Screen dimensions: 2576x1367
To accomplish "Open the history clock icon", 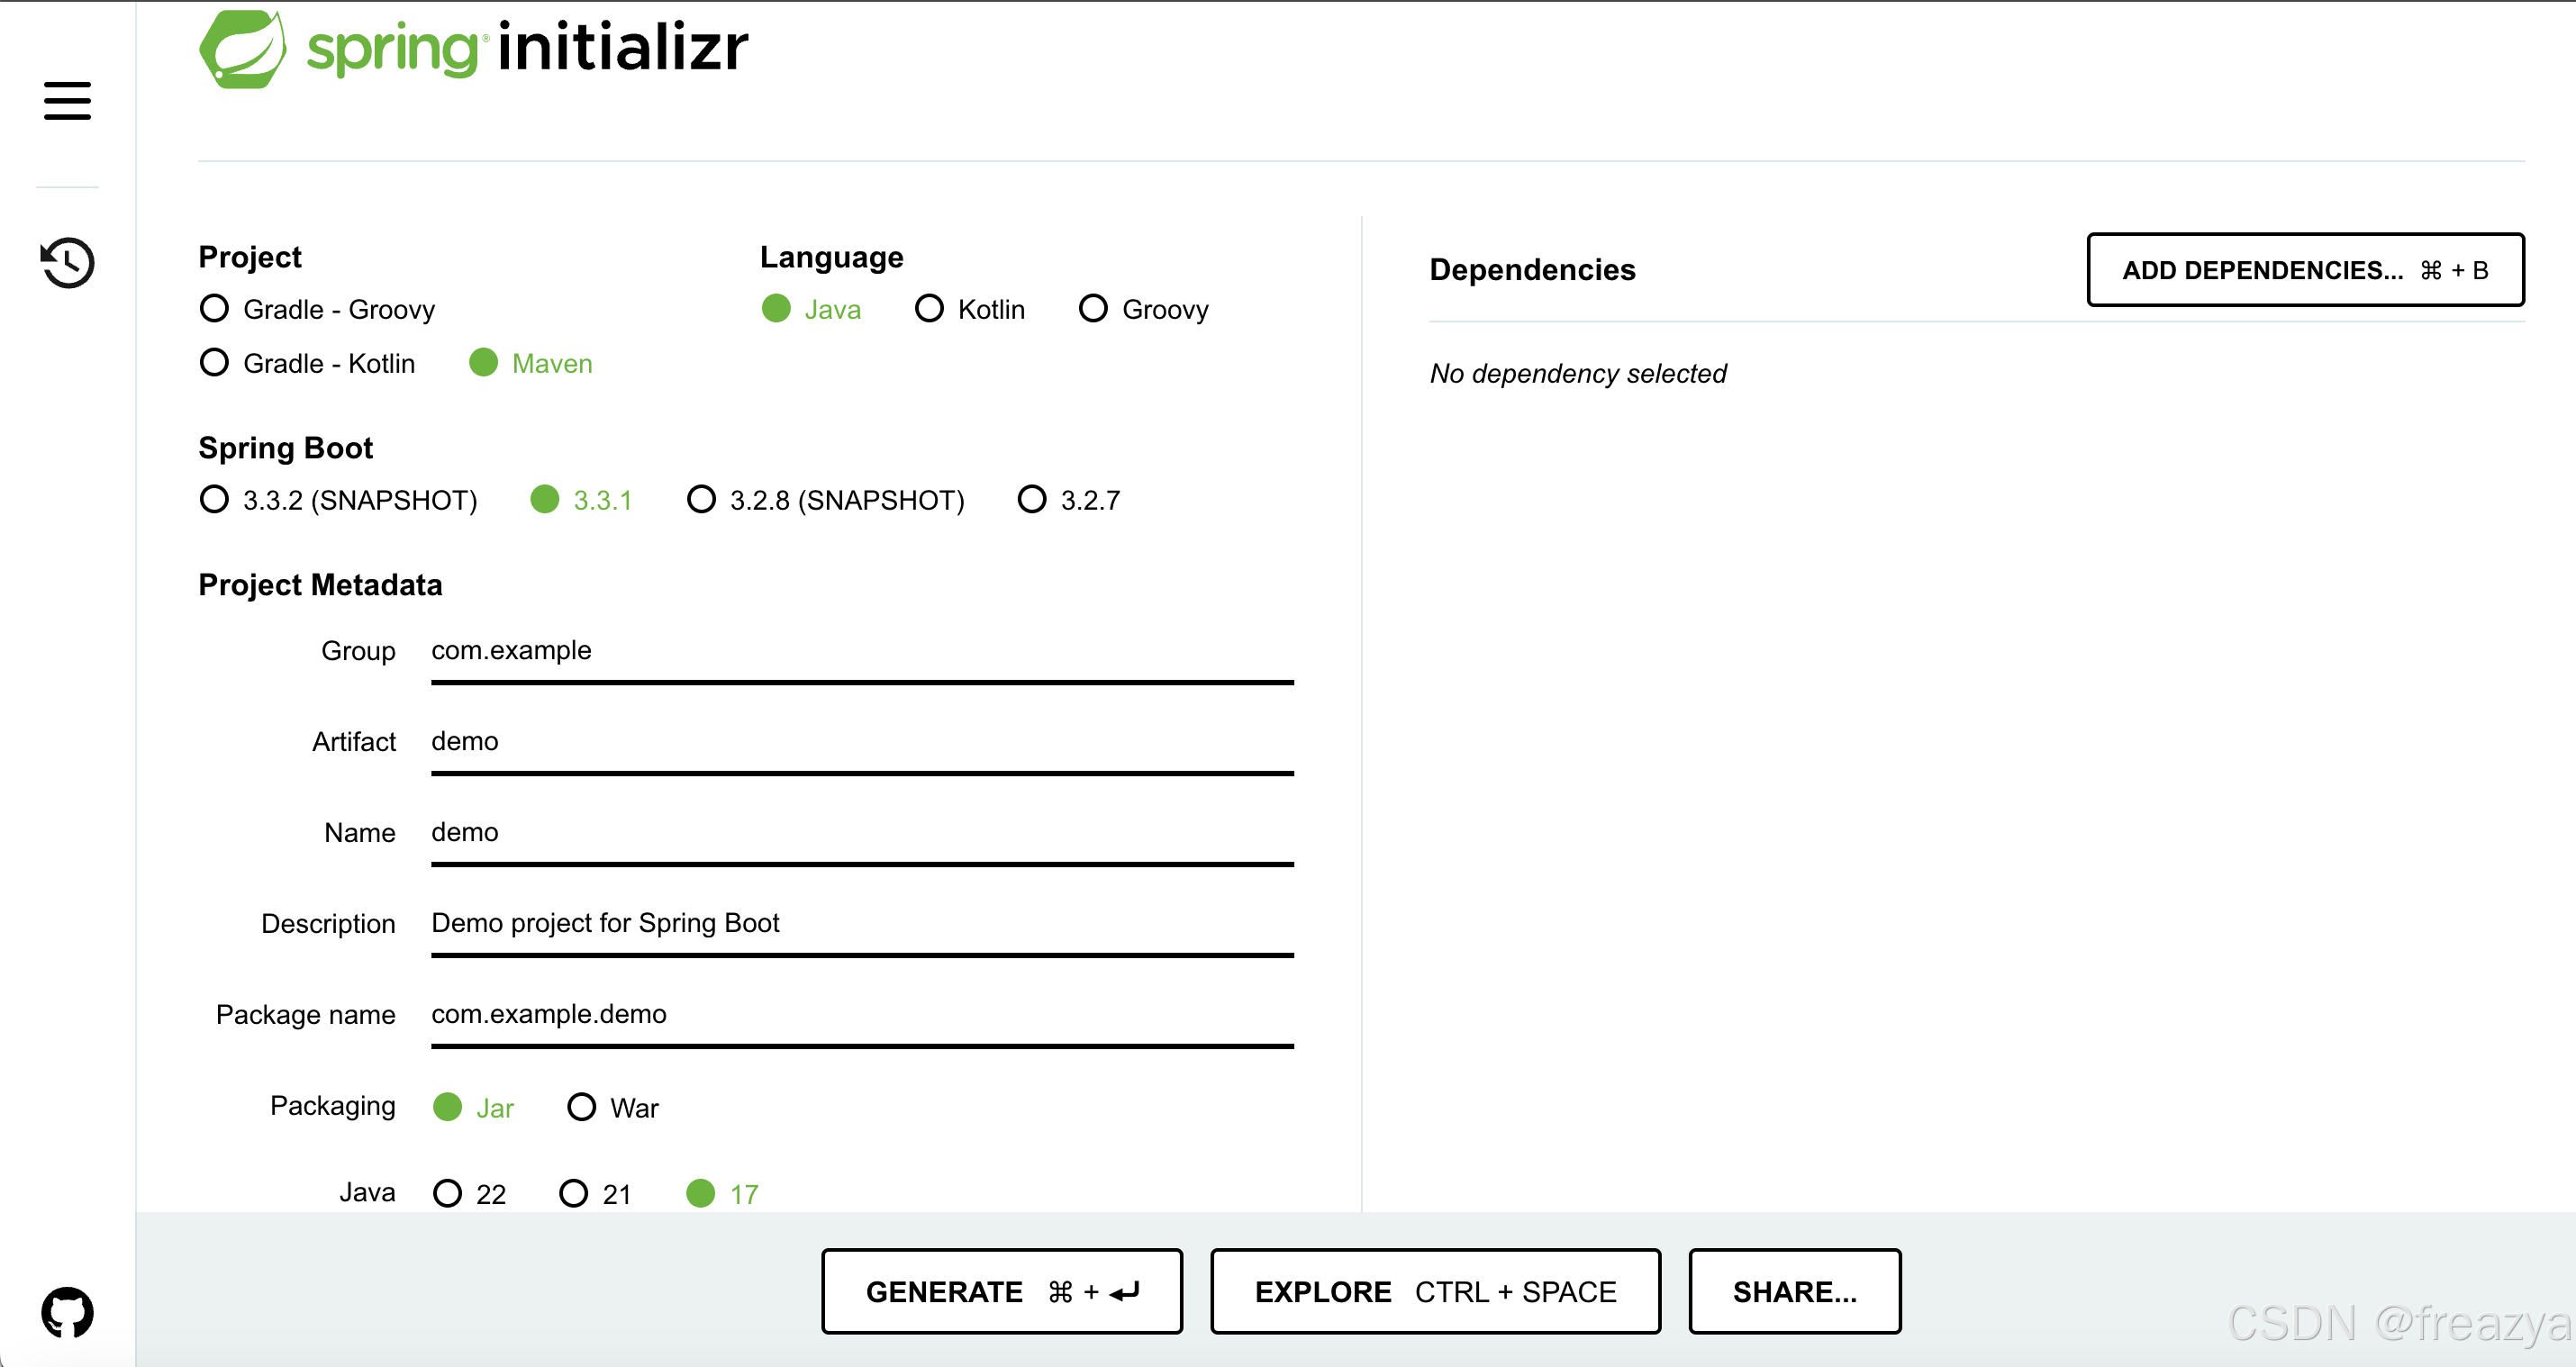I will coord(67,263).
